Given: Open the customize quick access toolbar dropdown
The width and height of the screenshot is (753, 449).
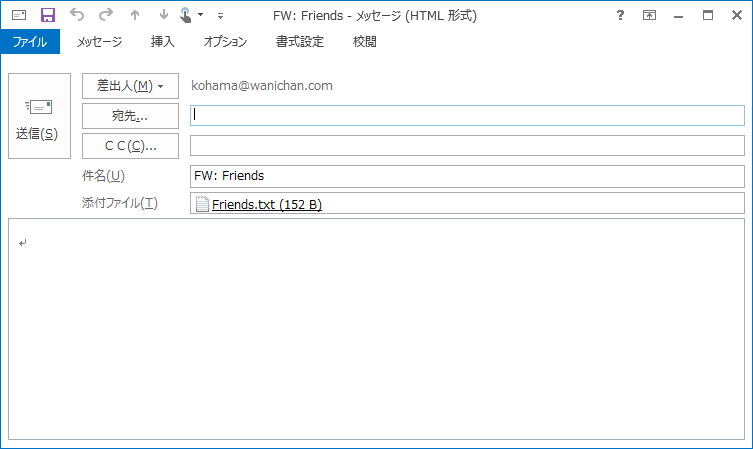Looking at the screenshot, I should (x=220, y=17).
